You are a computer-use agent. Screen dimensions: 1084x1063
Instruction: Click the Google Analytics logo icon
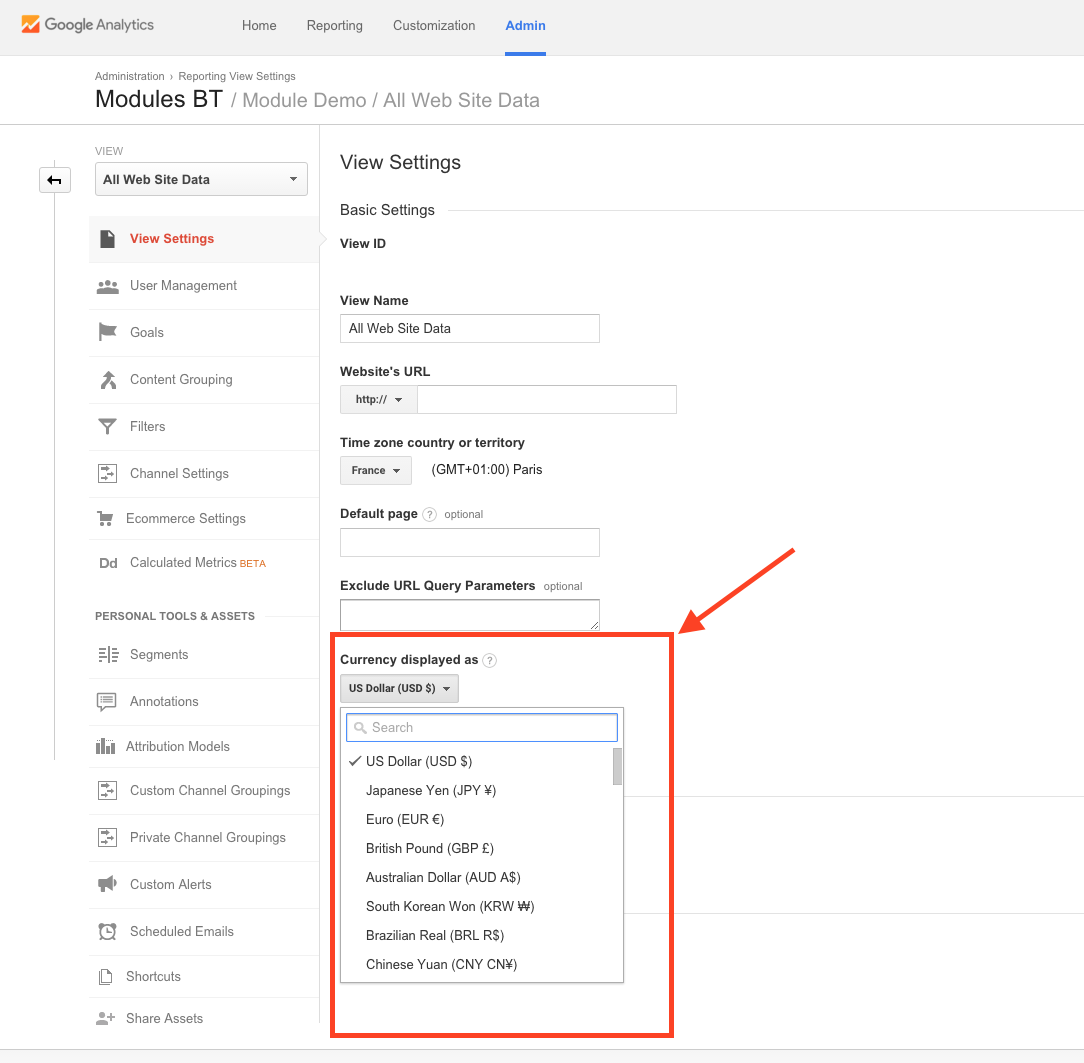click(30, 25)
